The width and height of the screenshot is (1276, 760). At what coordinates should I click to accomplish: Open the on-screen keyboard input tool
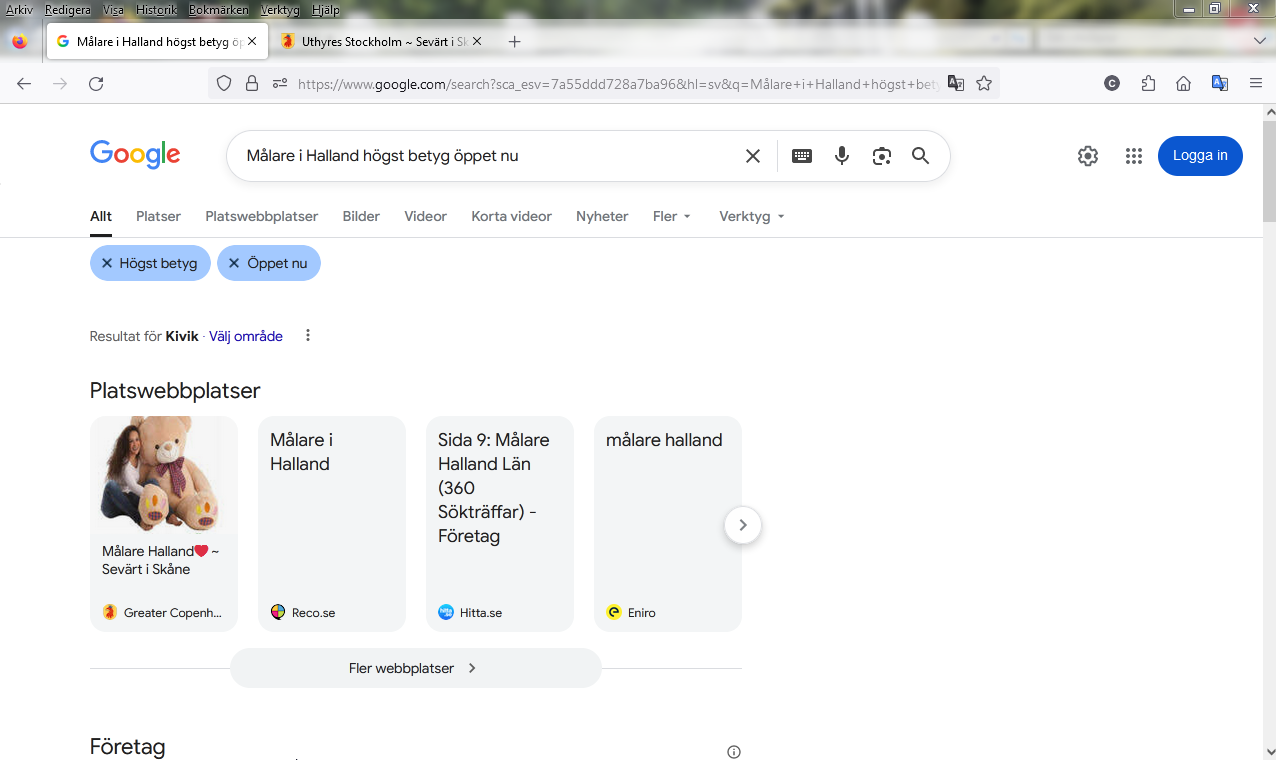(x=802, y=156)
